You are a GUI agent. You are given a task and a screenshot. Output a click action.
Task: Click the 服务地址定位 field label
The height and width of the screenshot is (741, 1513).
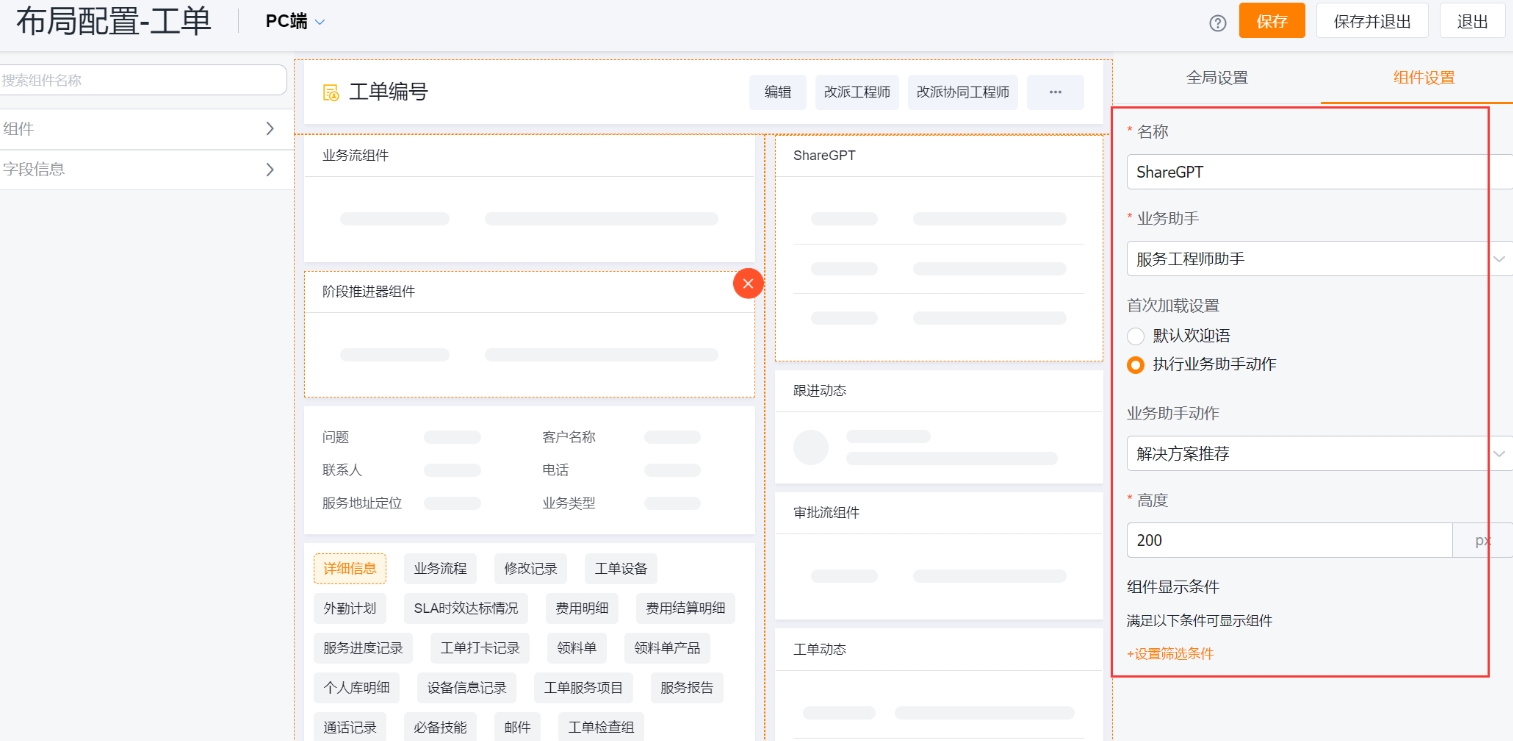point(362,503)
